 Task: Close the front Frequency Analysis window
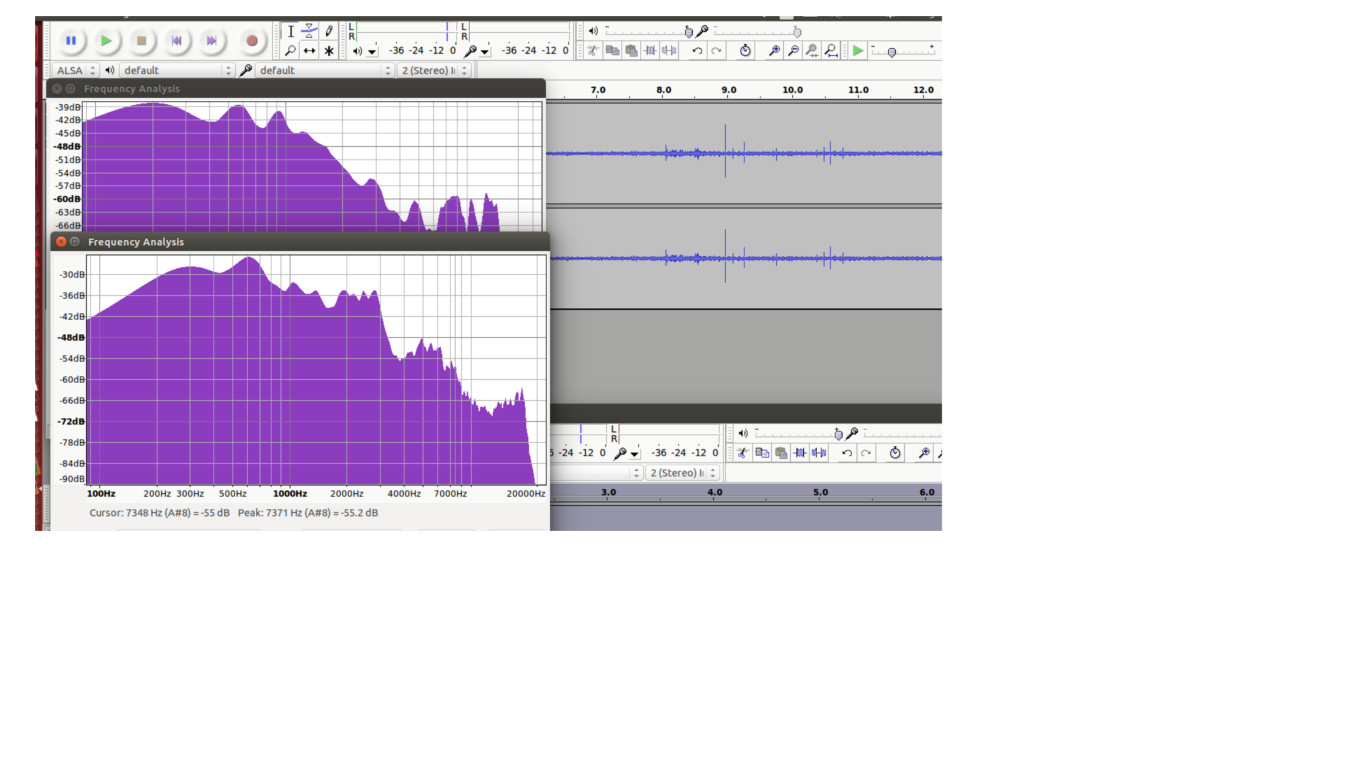point(61,242)
